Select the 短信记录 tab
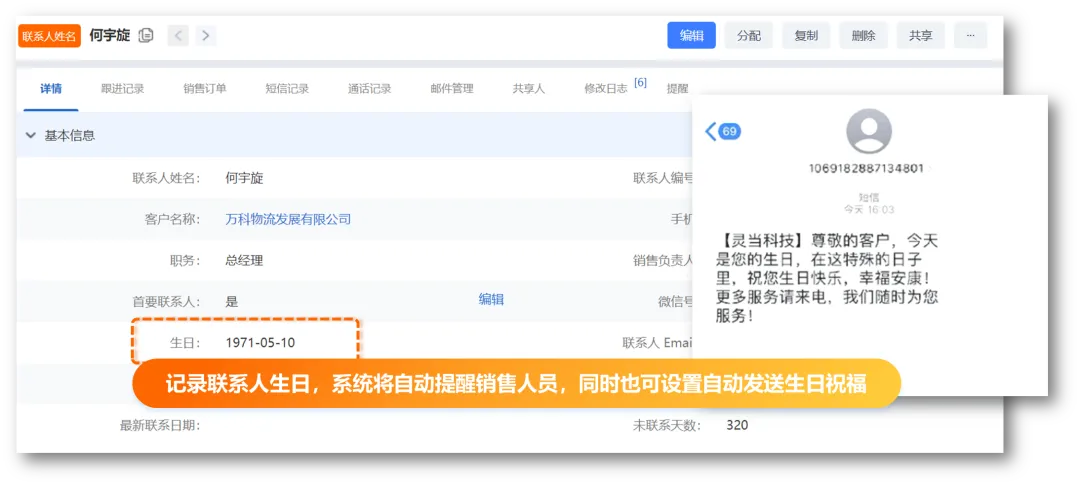Screen dimensions: 1080x485 click(287, 88)
